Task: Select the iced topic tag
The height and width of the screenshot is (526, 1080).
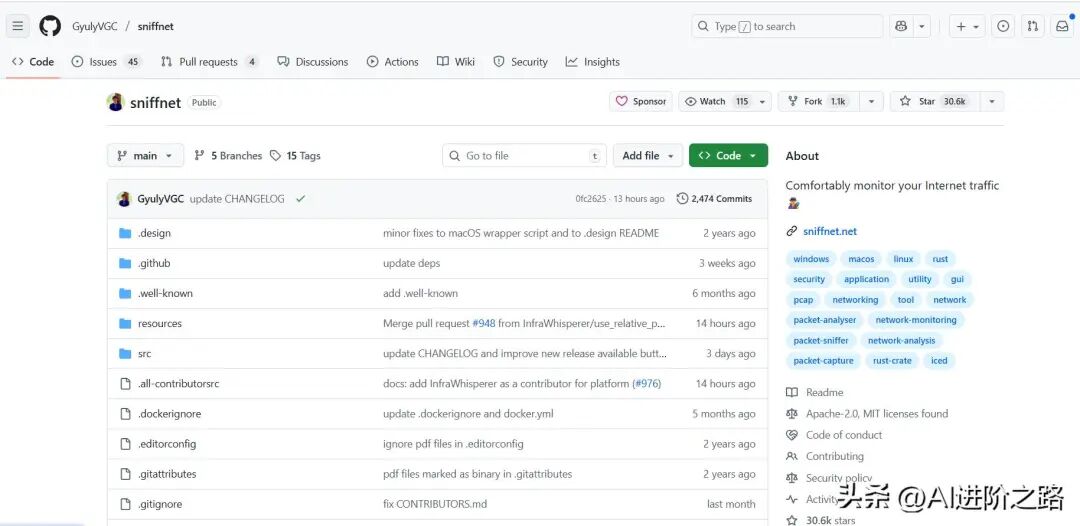Action: pyautogui.click(x=939, y=361)
